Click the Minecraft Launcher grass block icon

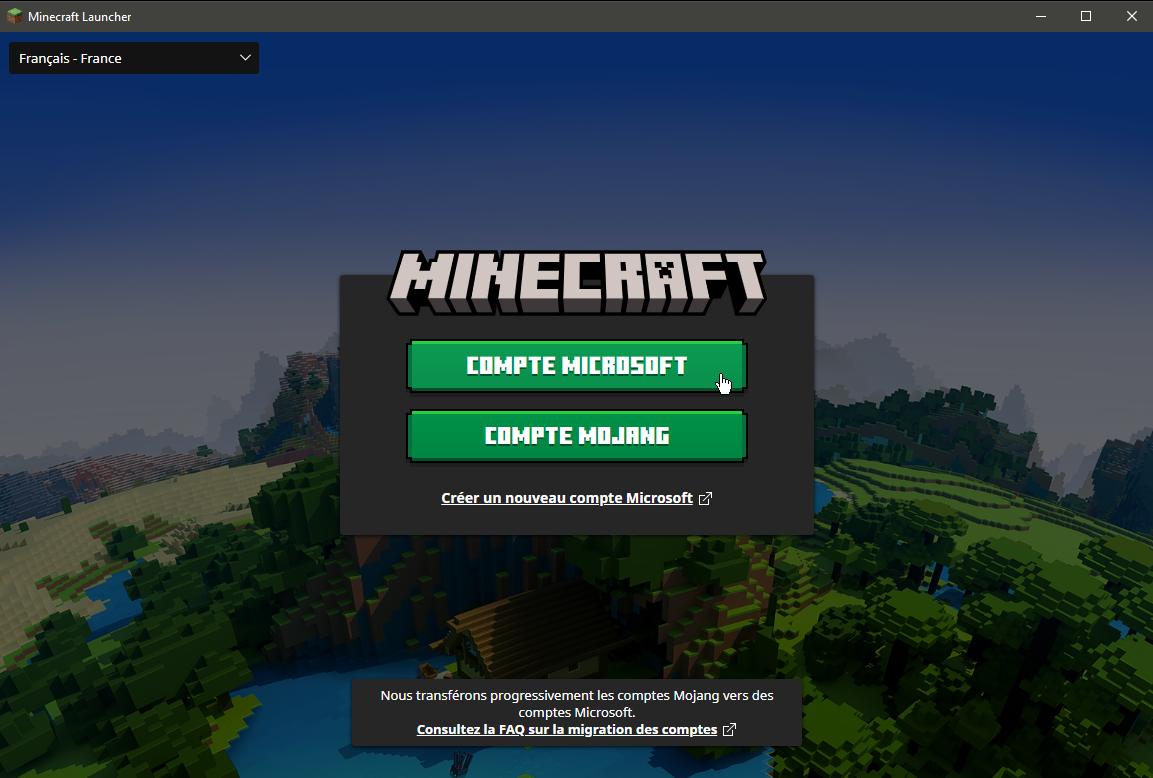(15, 16)
